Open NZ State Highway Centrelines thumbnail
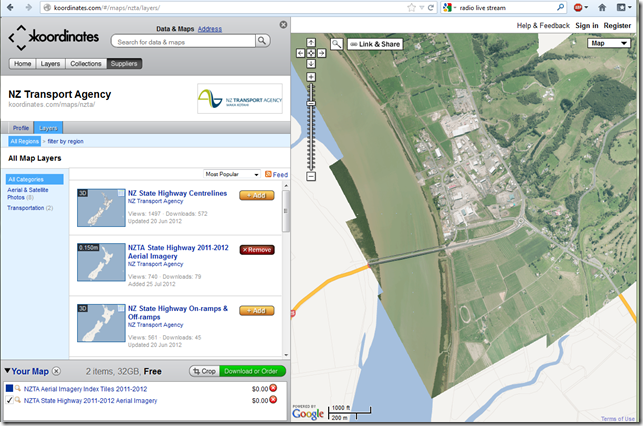 [101, 207]
